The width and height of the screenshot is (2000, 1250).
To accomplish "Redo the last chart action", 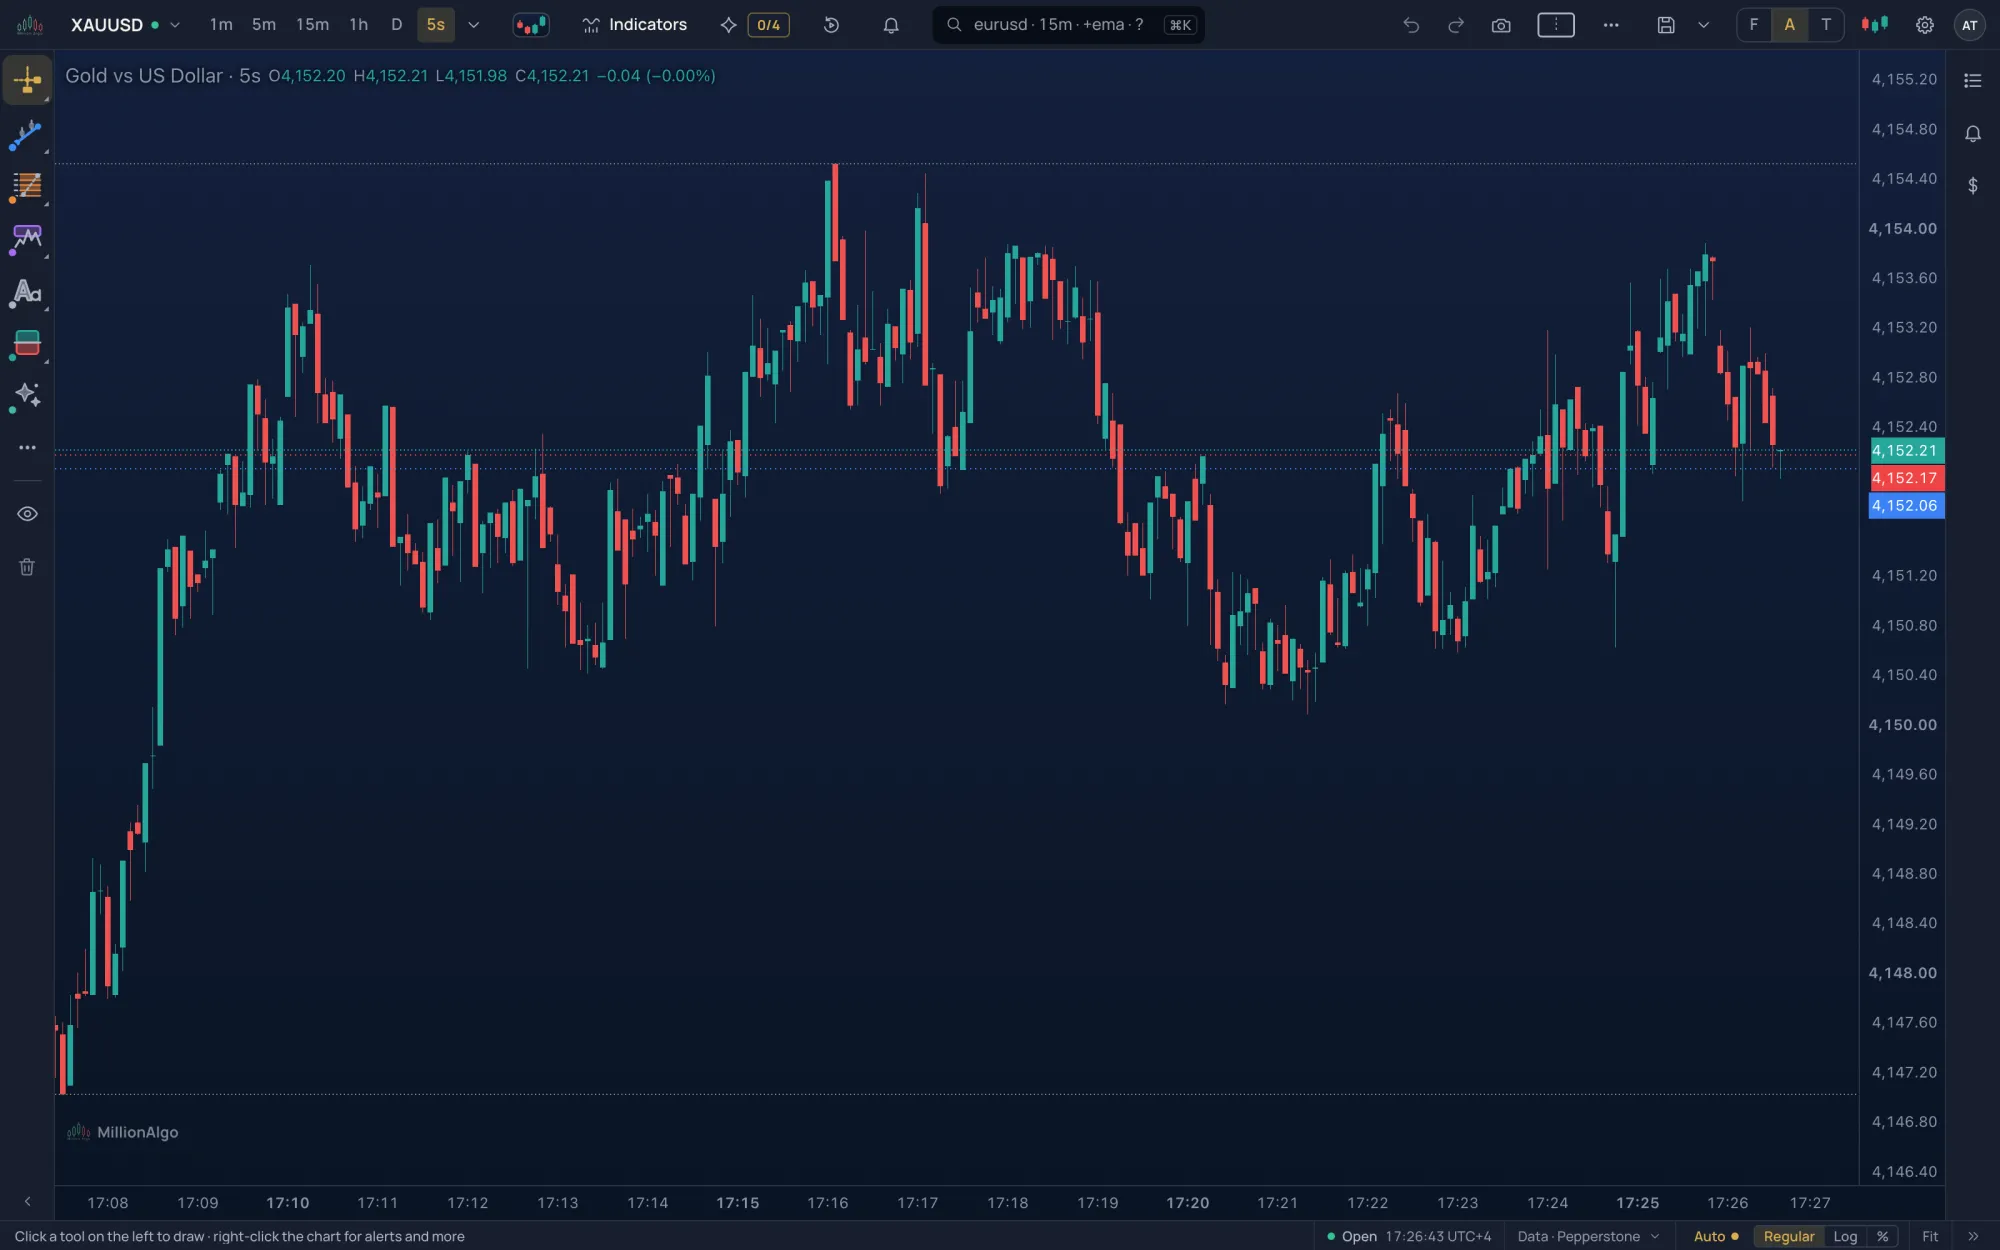I will 1456,25.
